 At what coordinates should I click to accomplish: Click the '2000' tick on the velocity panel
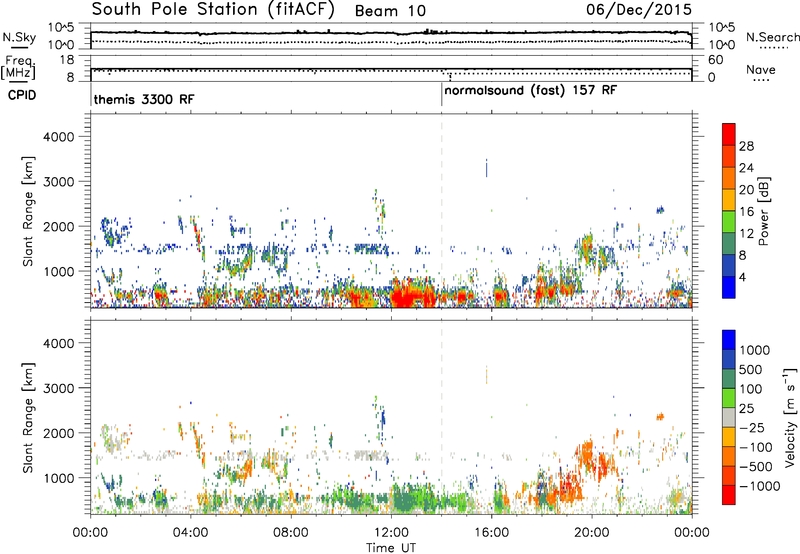point(59,433)
